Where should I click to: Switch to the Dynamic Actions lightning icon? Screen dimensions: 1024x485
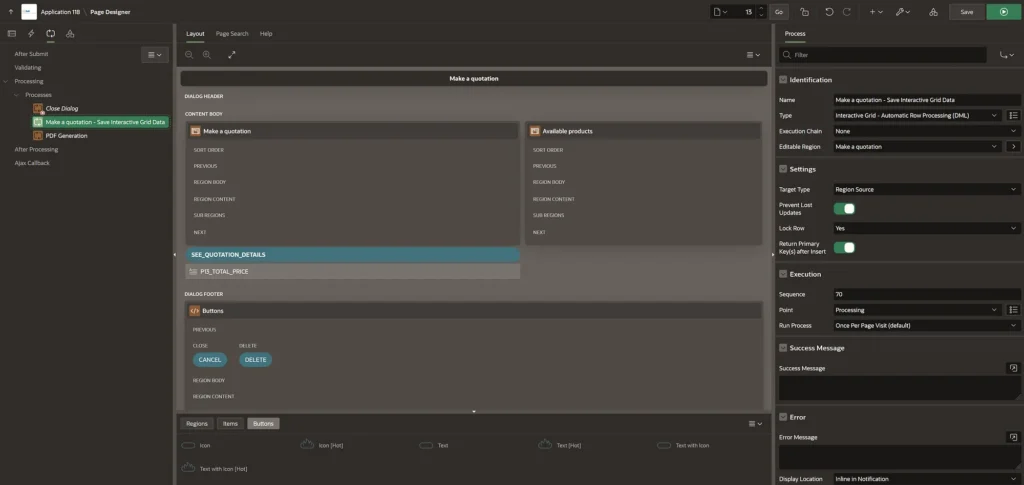click(31, 33)
